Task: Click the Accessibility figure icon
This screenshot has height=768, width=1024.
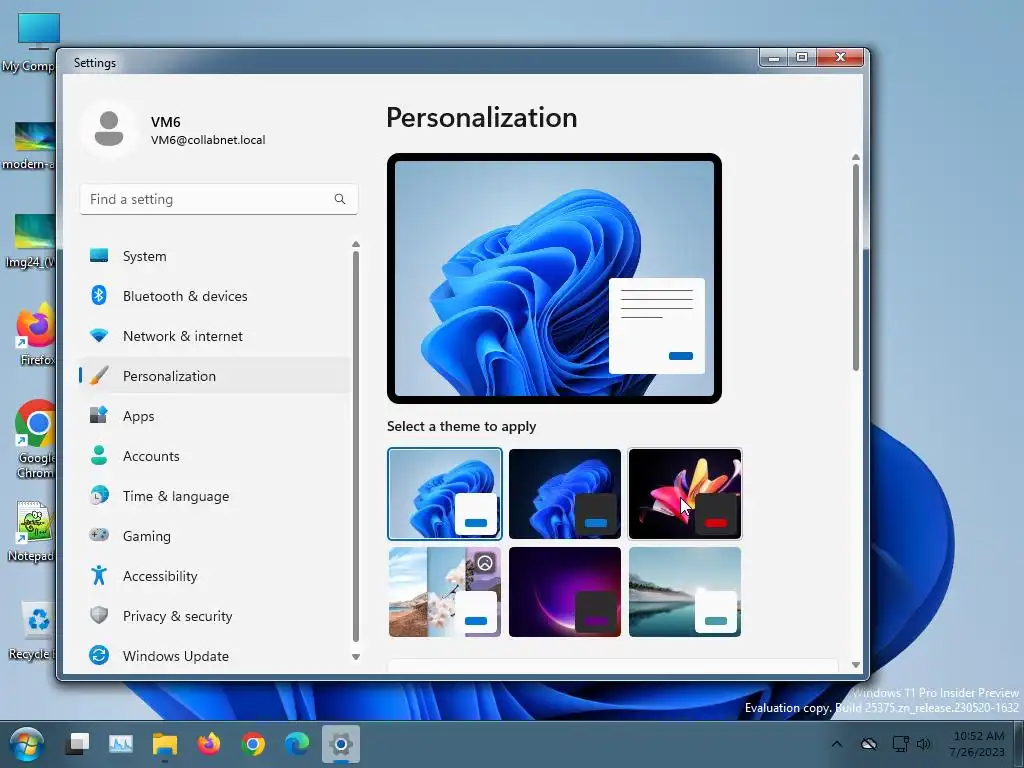Action: (x=99, y=575)
